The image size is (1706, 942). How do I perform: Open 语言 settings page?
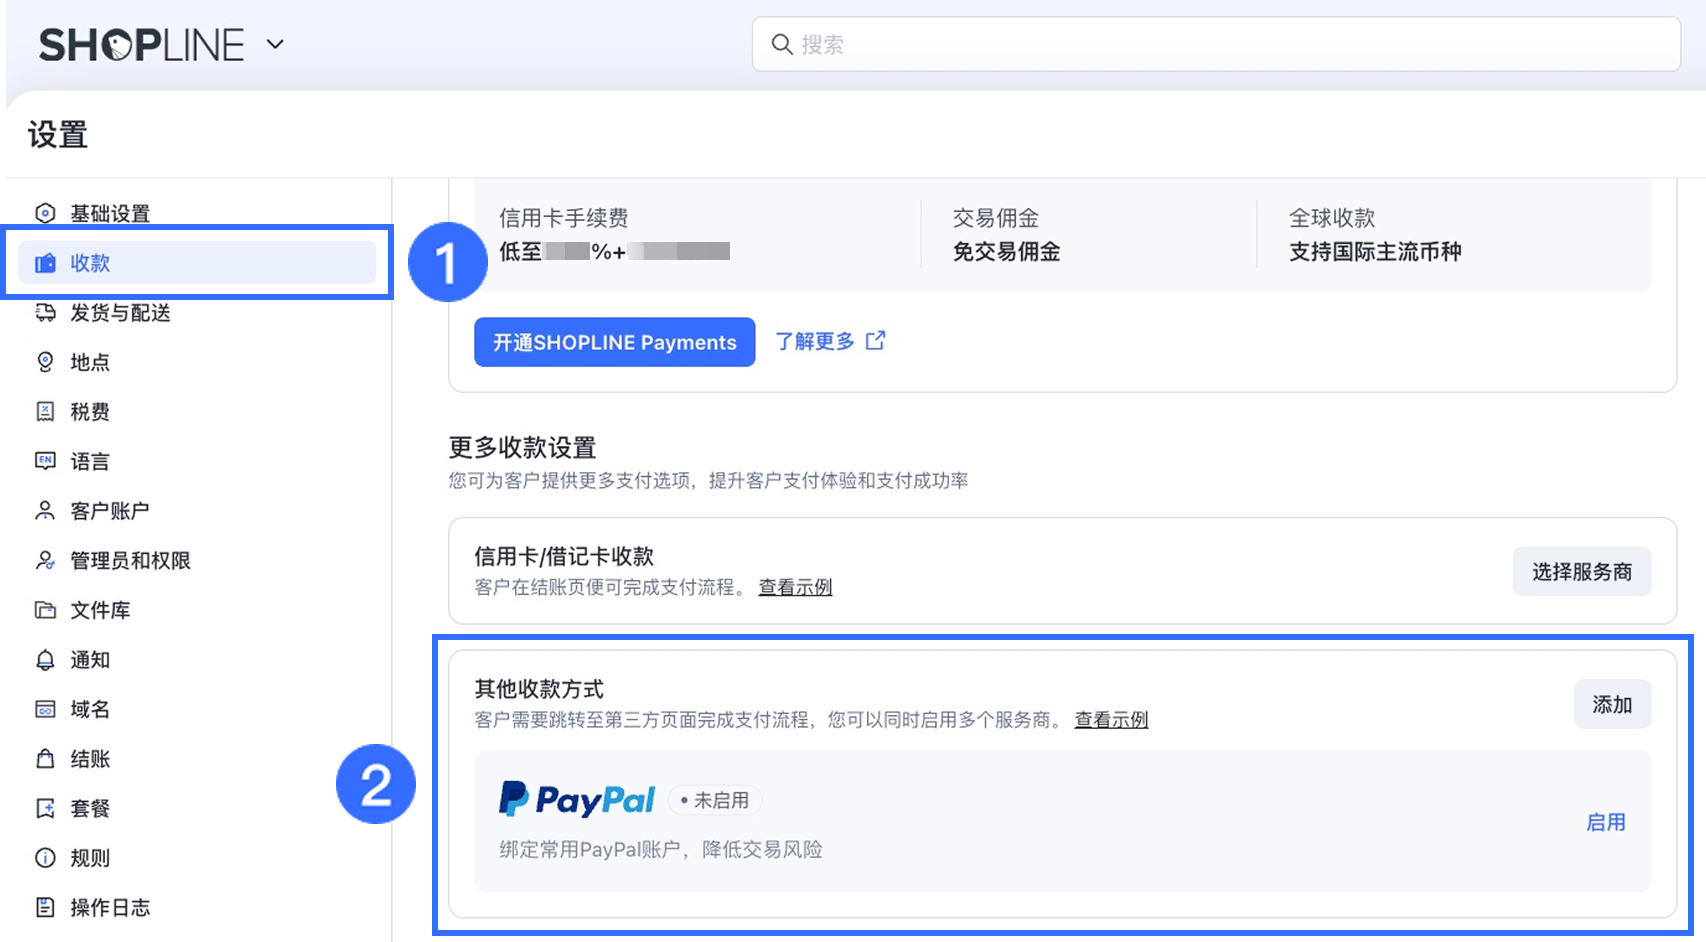90,461
